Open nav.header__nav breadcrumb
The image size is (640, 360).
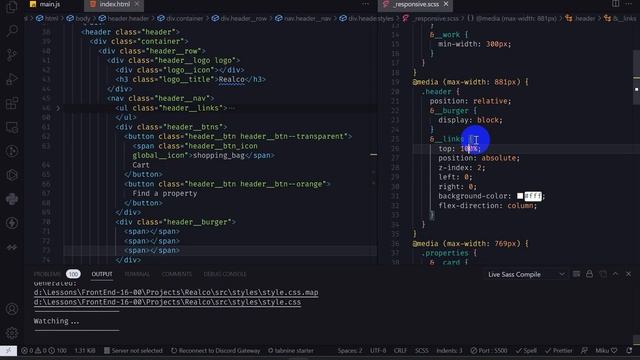click(x=303, y=18)
